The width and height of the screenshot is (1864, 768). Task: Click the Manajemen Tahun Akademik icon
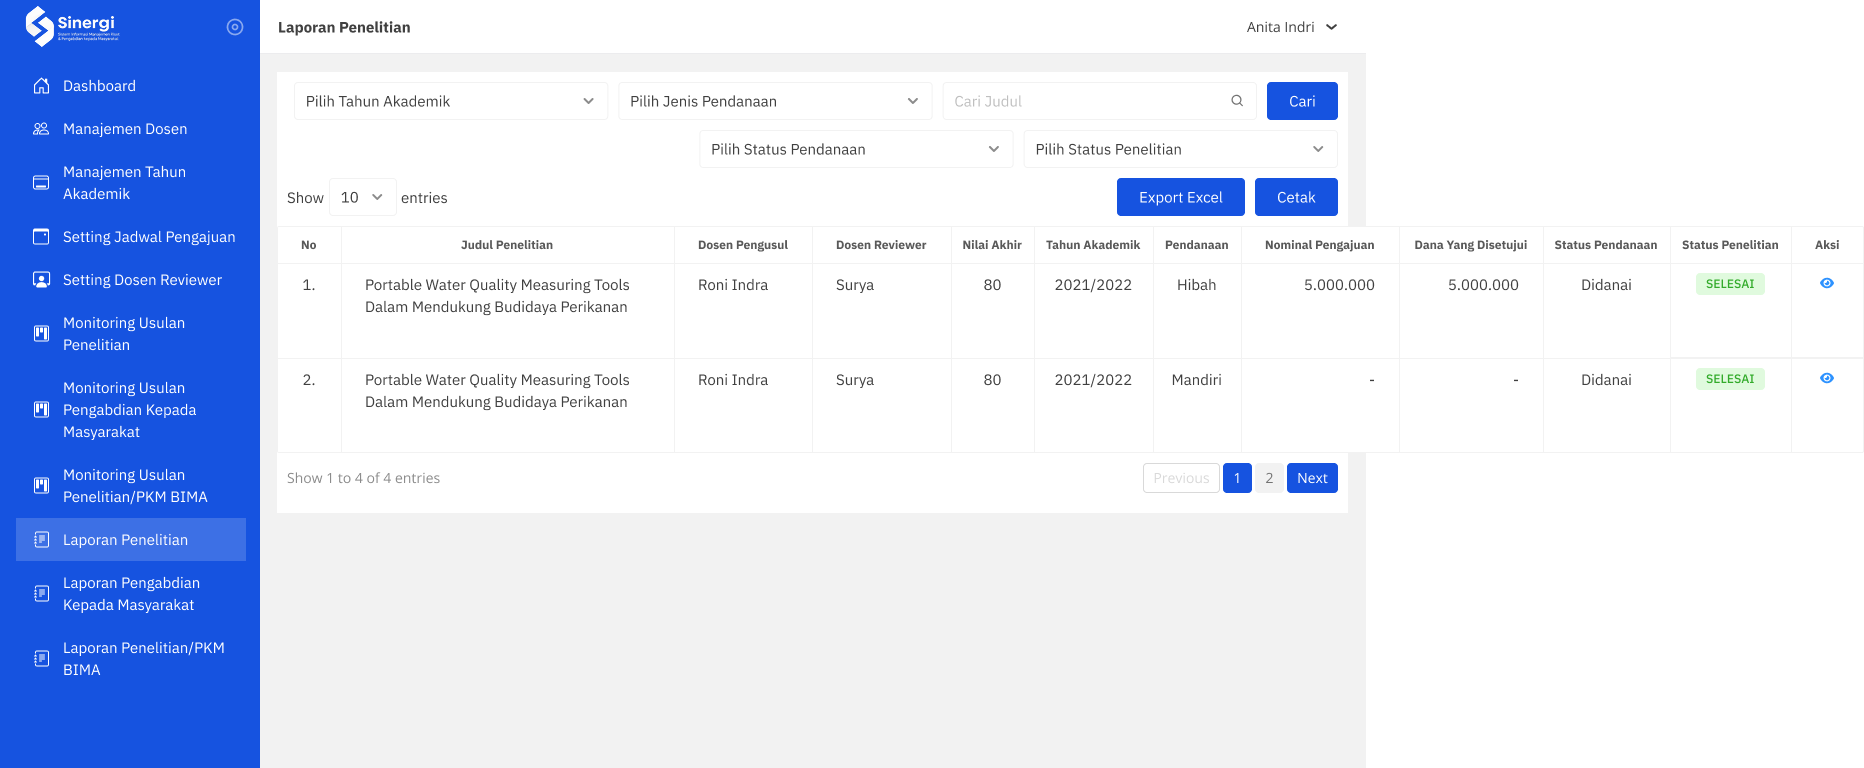[41, 183]
